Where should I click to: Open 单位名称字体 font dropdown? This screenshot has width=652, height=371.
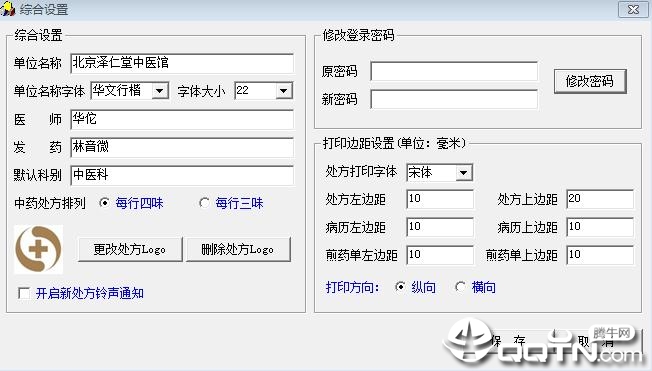tap(160, 91)
